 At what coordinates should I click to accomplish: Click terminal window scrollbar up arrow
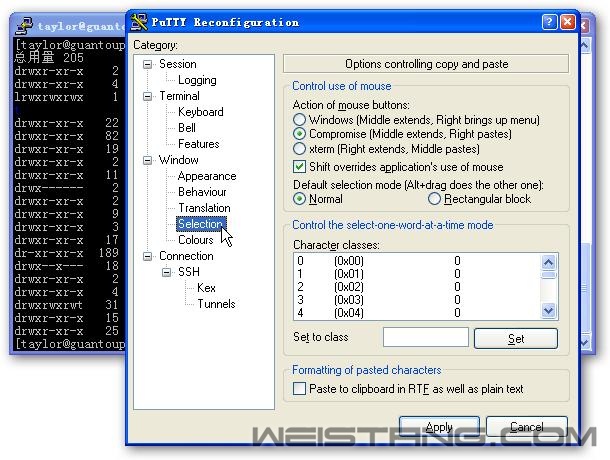pyautogui.click(x=585, y=46)
